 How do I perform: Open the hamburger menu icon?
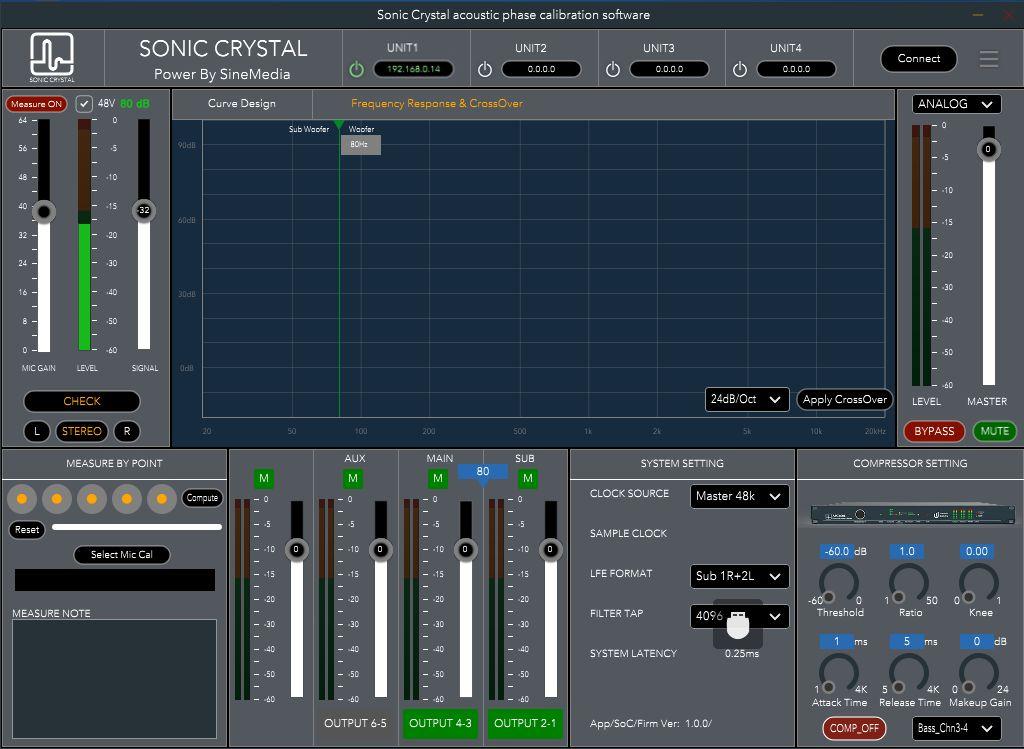[988, 59]
